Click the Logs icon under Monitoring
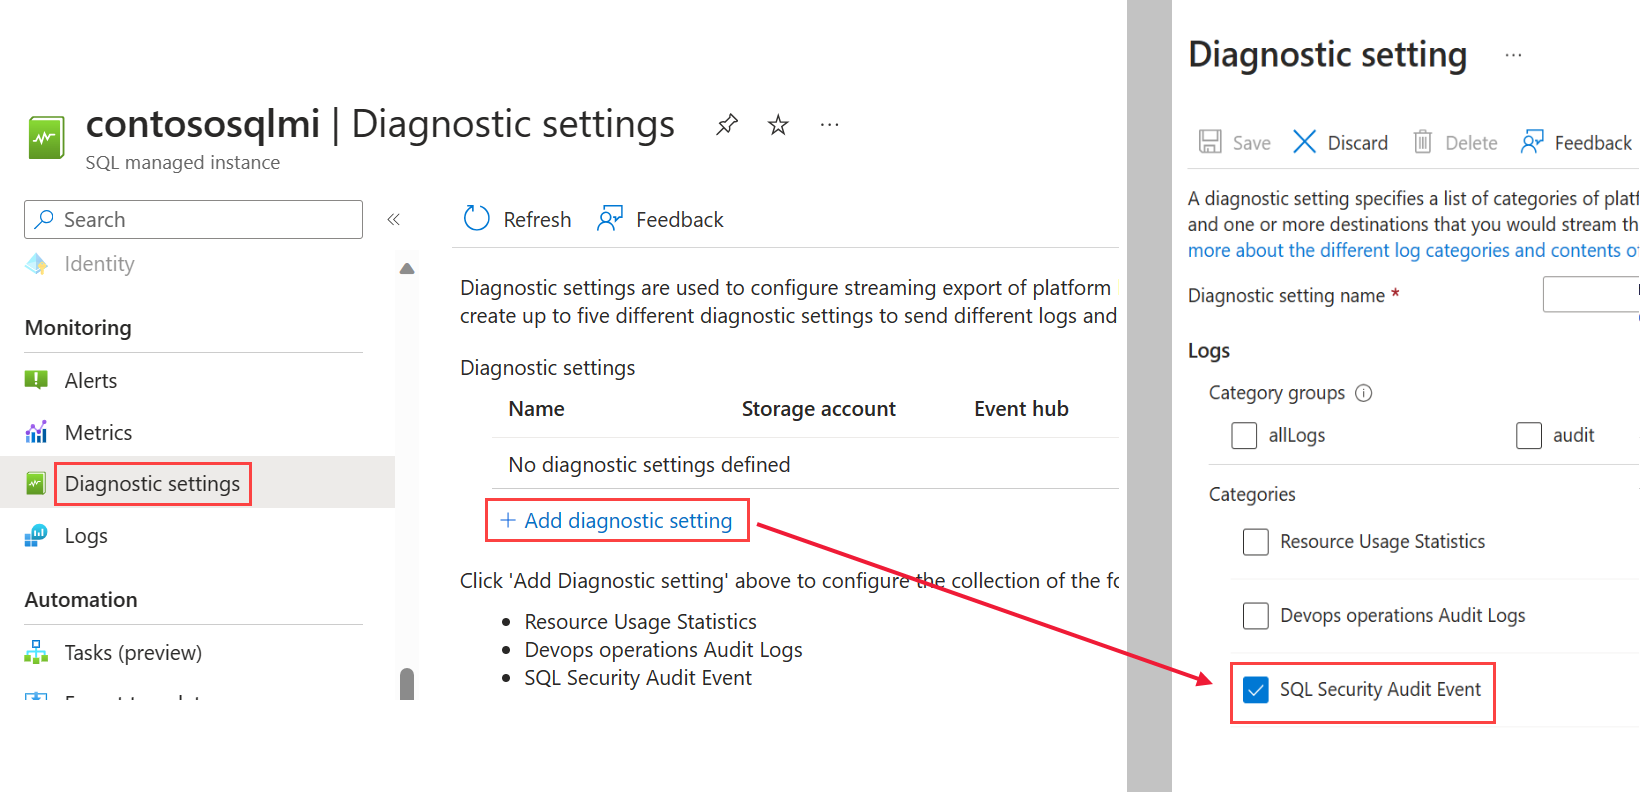 pyautogui.click(x=35, y=535)
